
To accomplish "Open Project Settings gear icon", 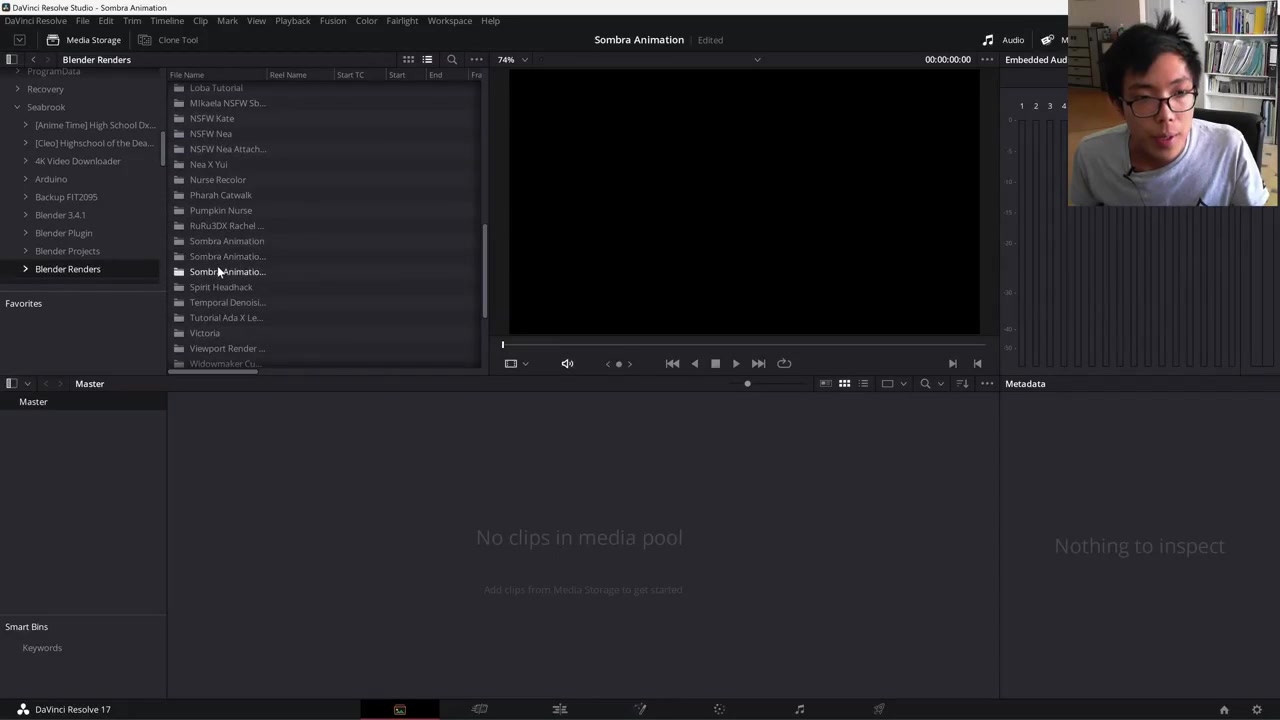I will click(1257, 710).
